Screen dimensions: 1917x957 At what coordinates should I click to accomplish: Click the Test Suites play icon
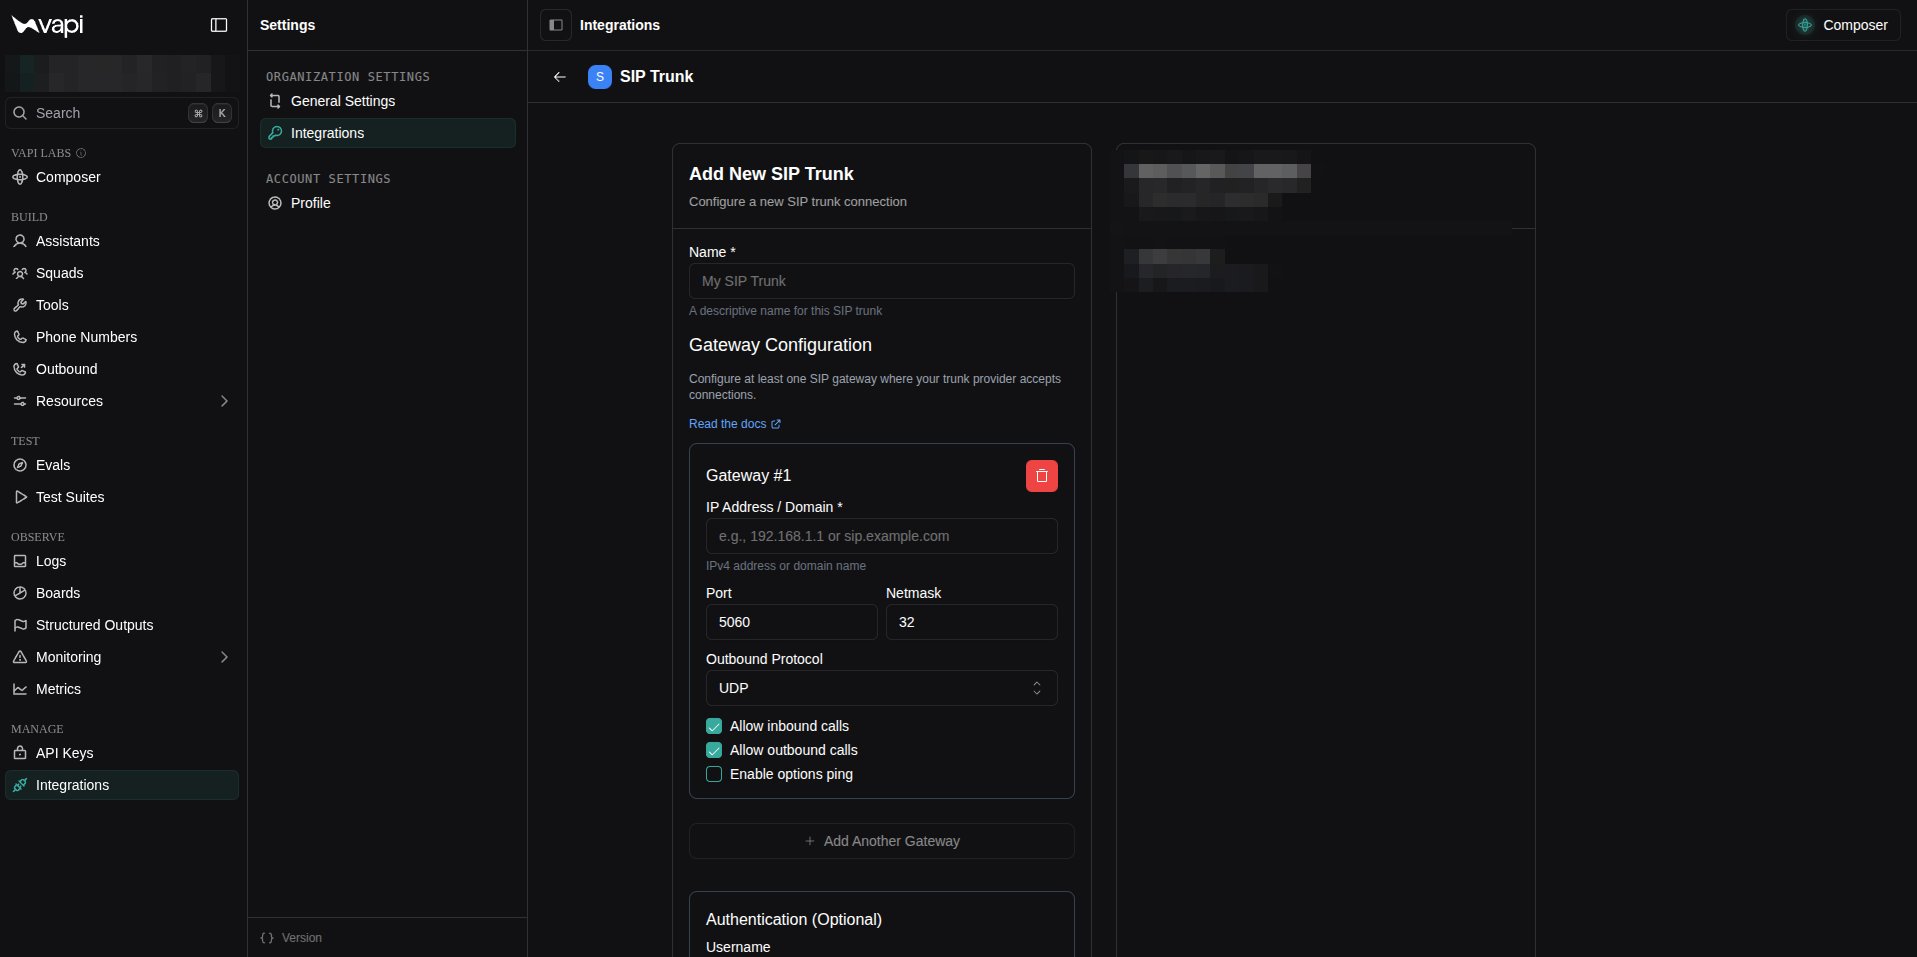click(20, 497)
